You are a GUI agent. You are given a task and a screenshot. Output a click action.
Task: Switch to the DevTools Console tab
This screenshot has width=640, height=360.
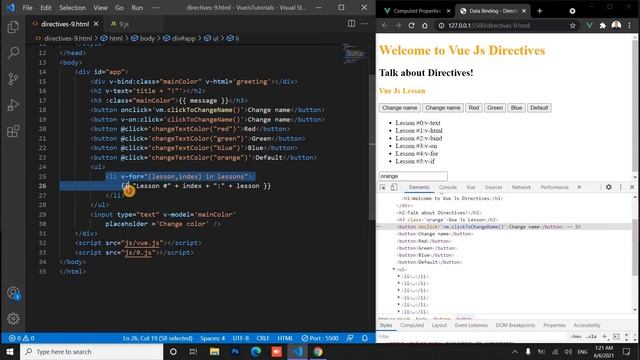coord(447,187)
